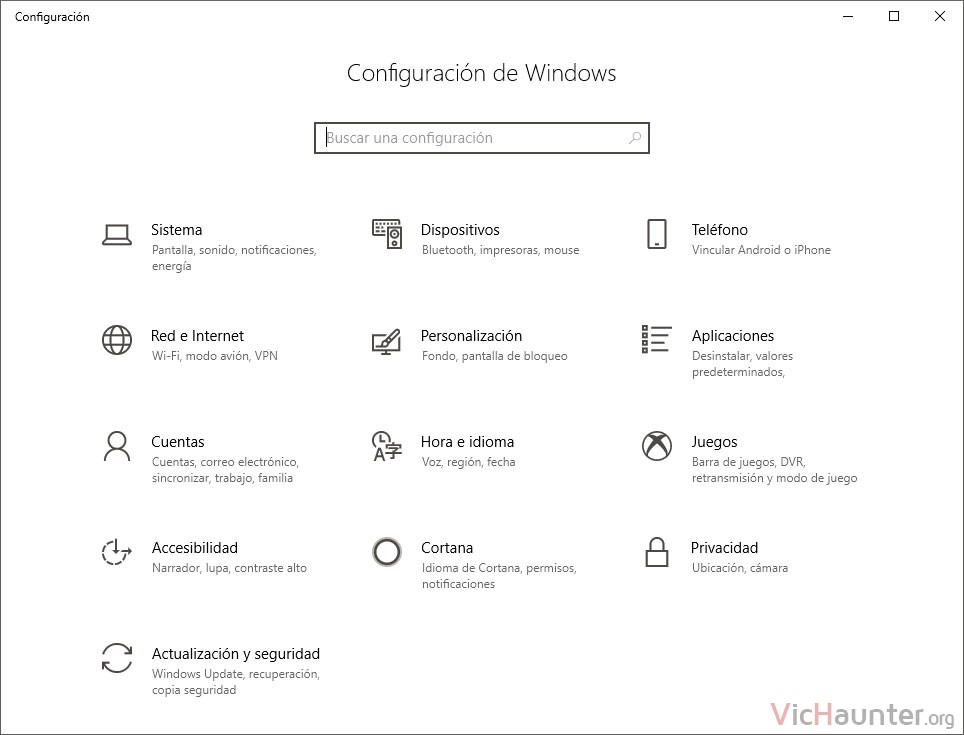Open the Actualización y seguridad title link
964x735 pixels.
coord(235,654)
